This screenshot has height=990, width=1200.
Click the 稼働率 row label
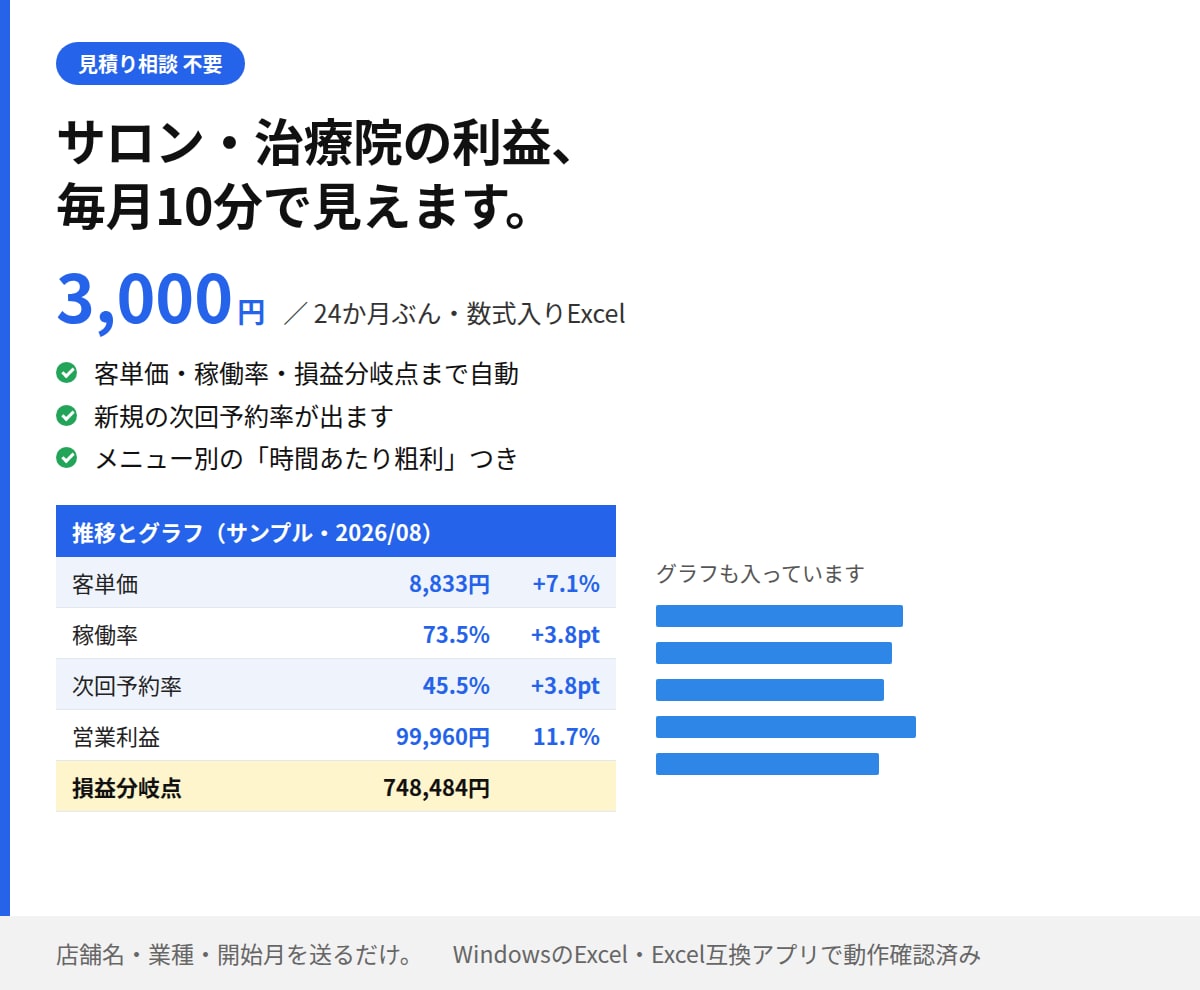pos(105,635)
